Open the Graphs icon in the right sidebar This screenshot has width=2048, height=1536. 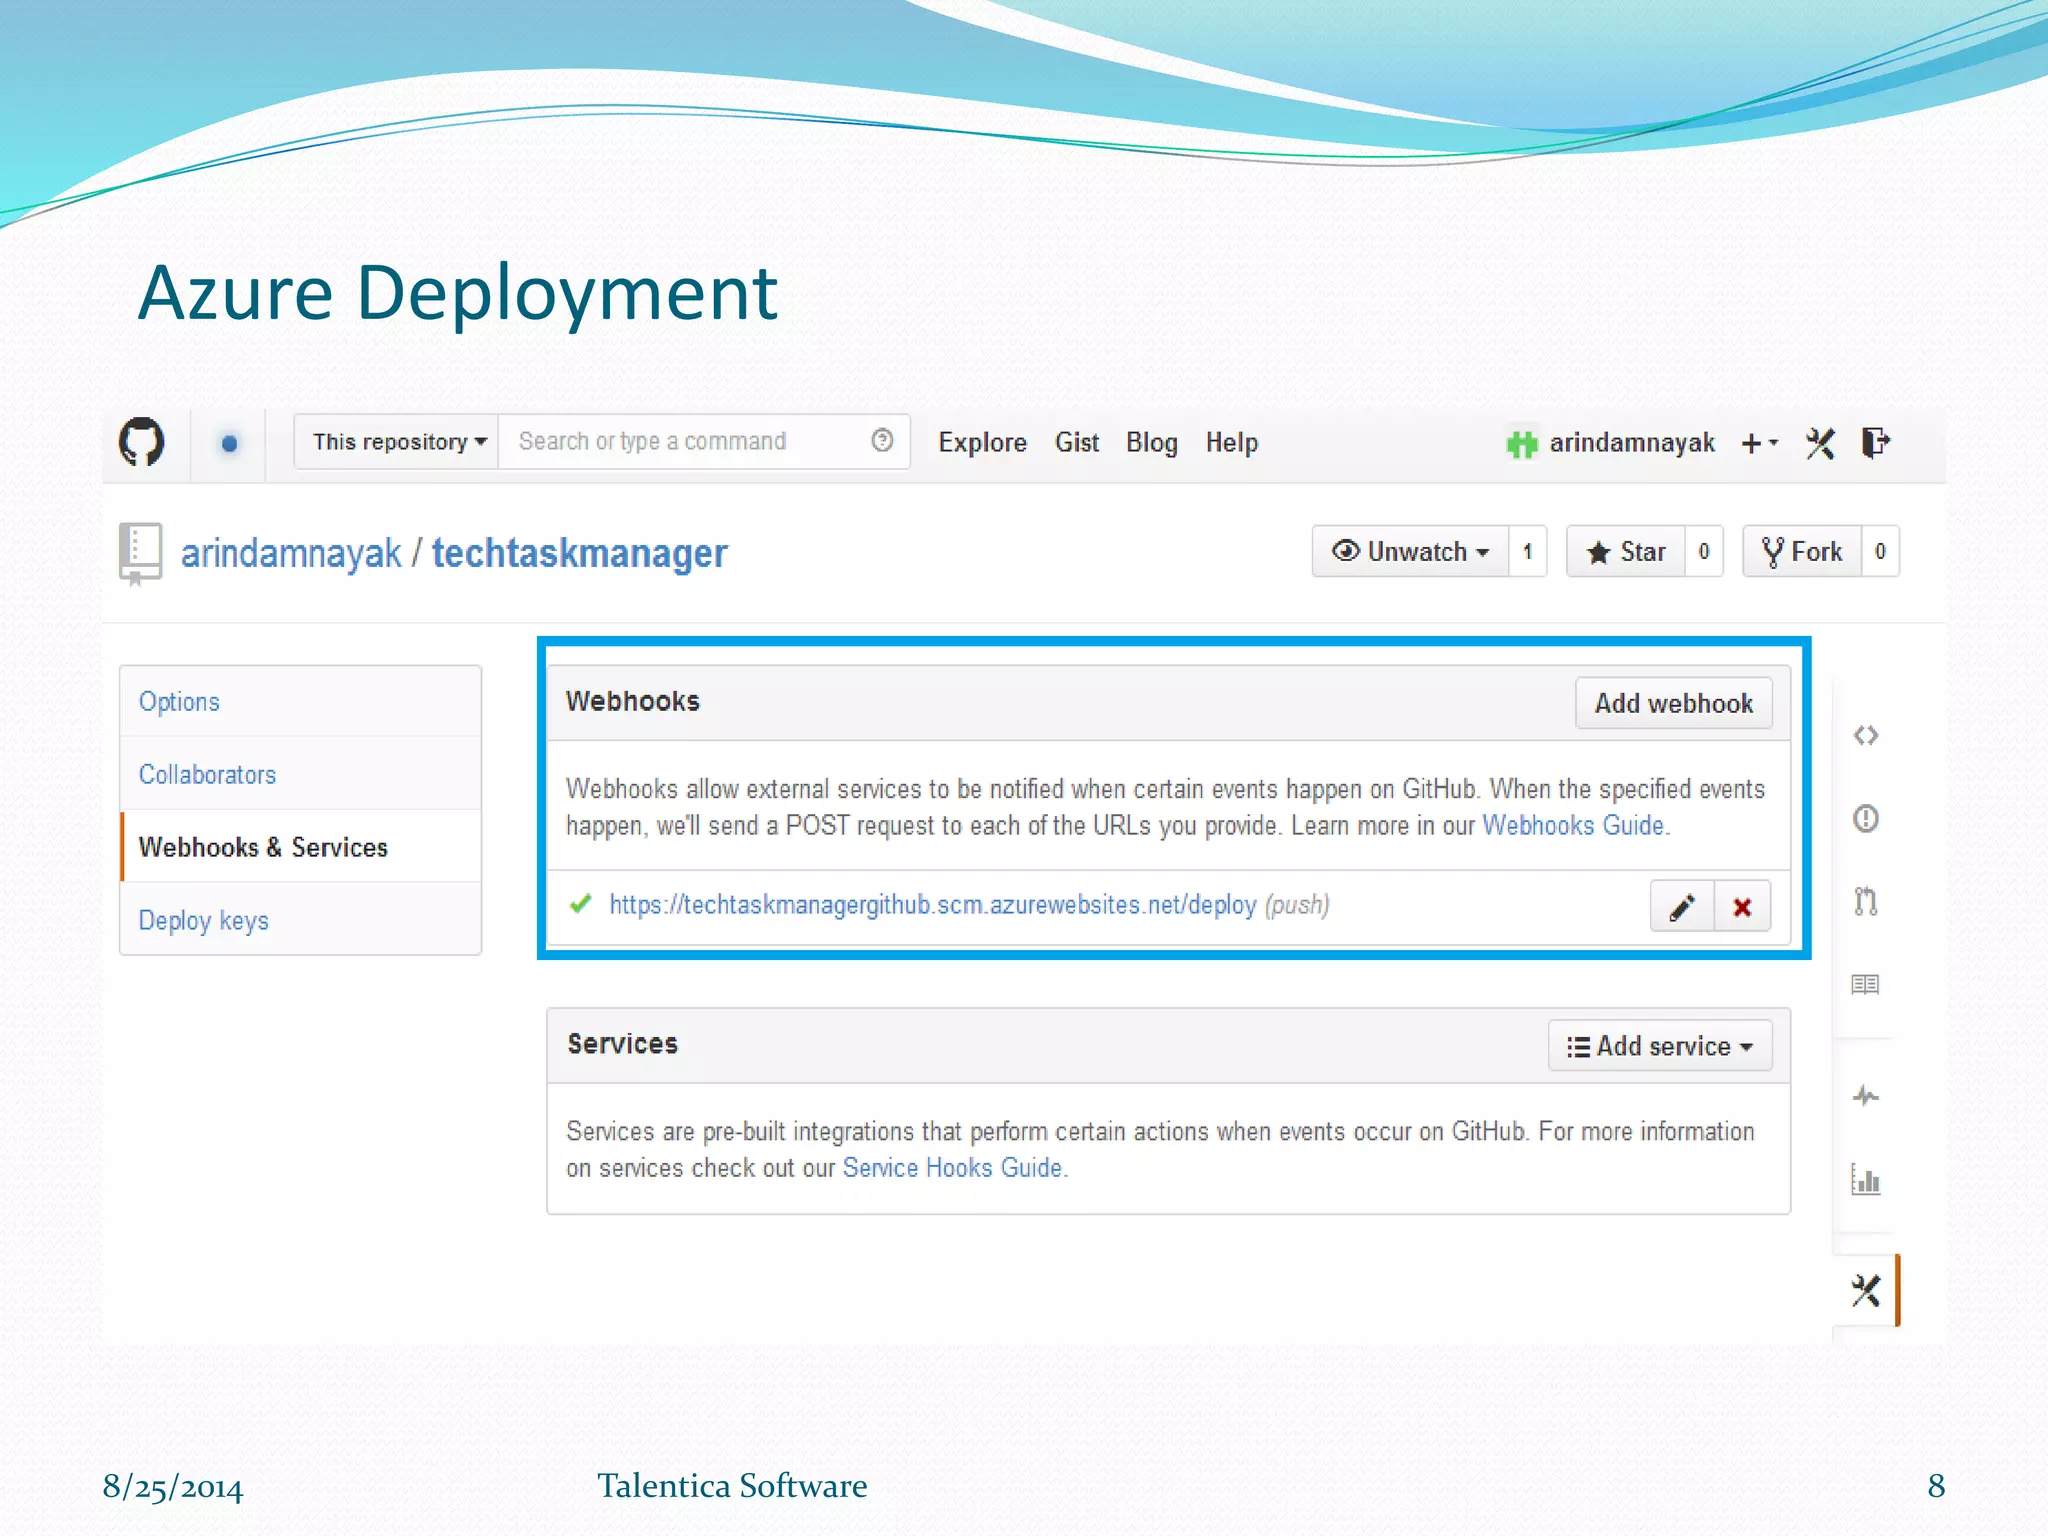pos(1865,1180)
